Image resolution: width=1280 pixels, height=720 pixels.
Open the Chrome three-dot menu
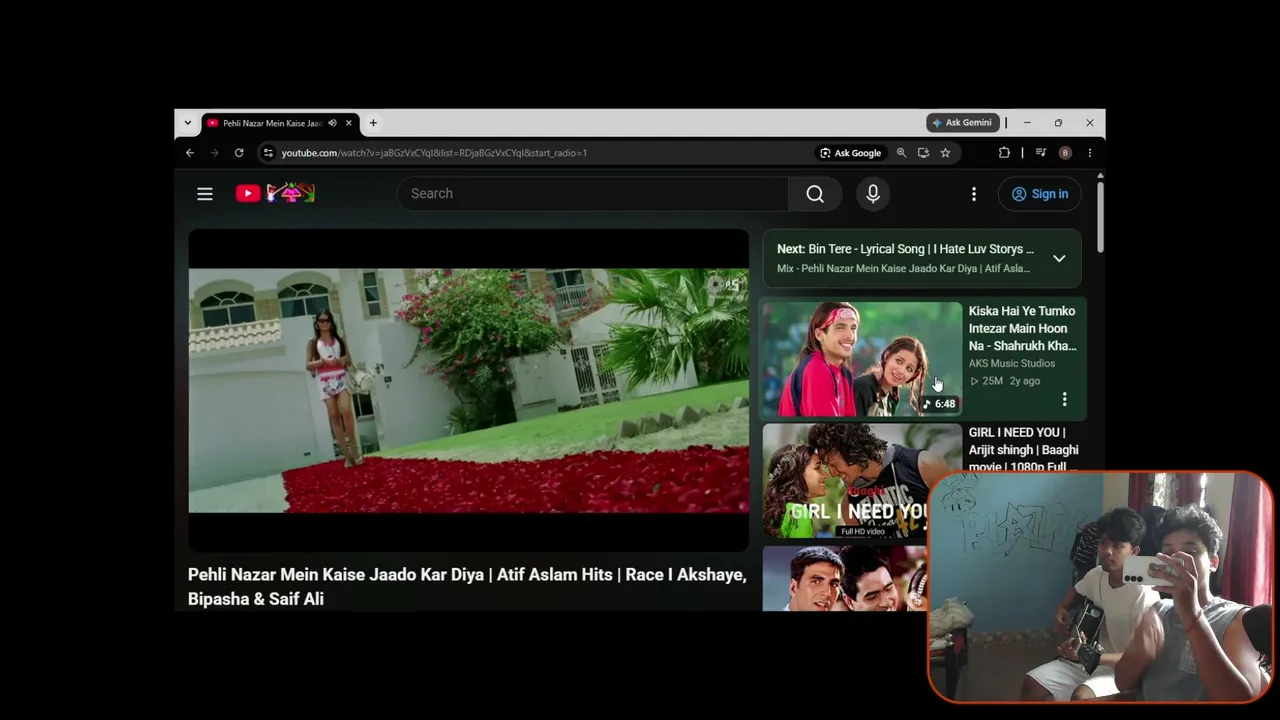tap(1090, 153)
